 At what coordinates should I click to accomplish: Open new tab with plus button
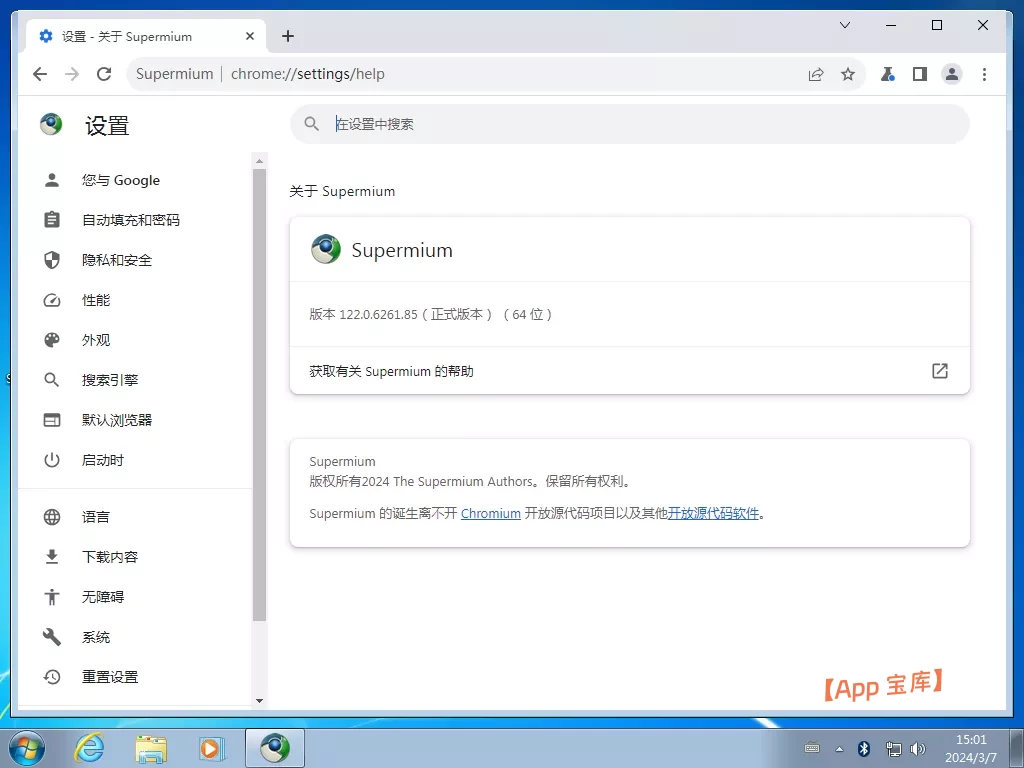coord(288,36)
